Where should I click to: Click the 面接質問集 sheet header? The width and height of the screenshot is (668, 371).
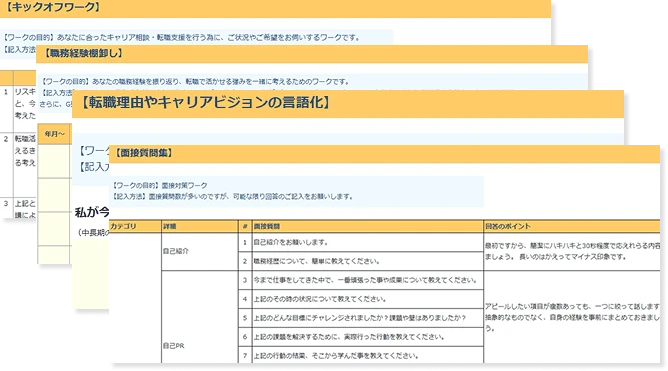pos(144,153)
